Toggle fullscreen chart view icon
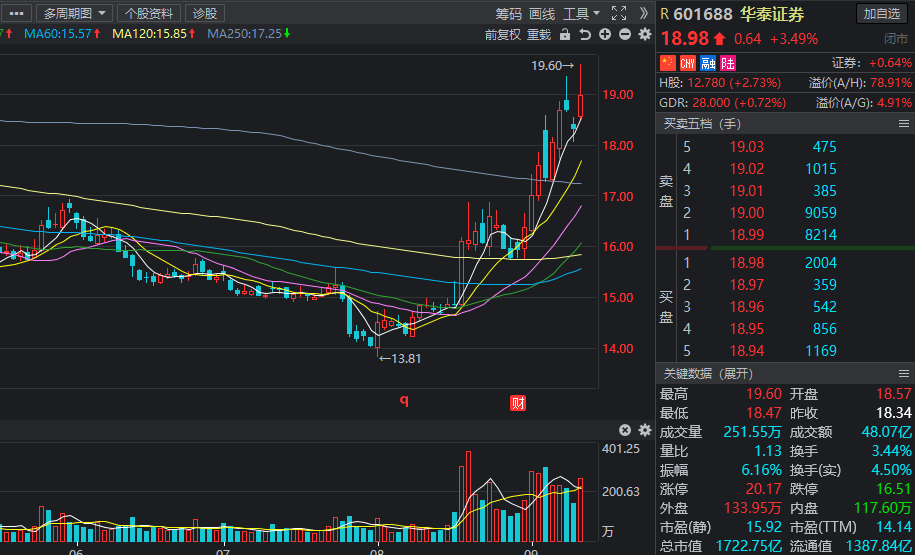This screenshot has height=555, width=915. tap(619, 13)
